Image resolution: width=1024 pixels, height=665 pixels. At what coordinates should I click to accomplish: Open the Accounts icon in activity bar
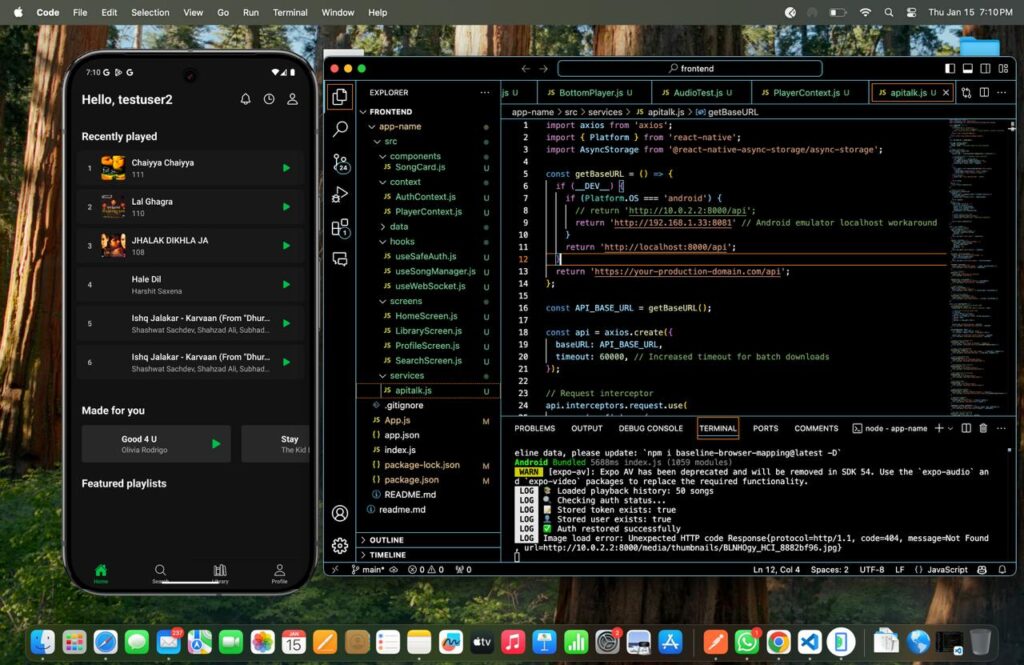[x=340, y=513]
